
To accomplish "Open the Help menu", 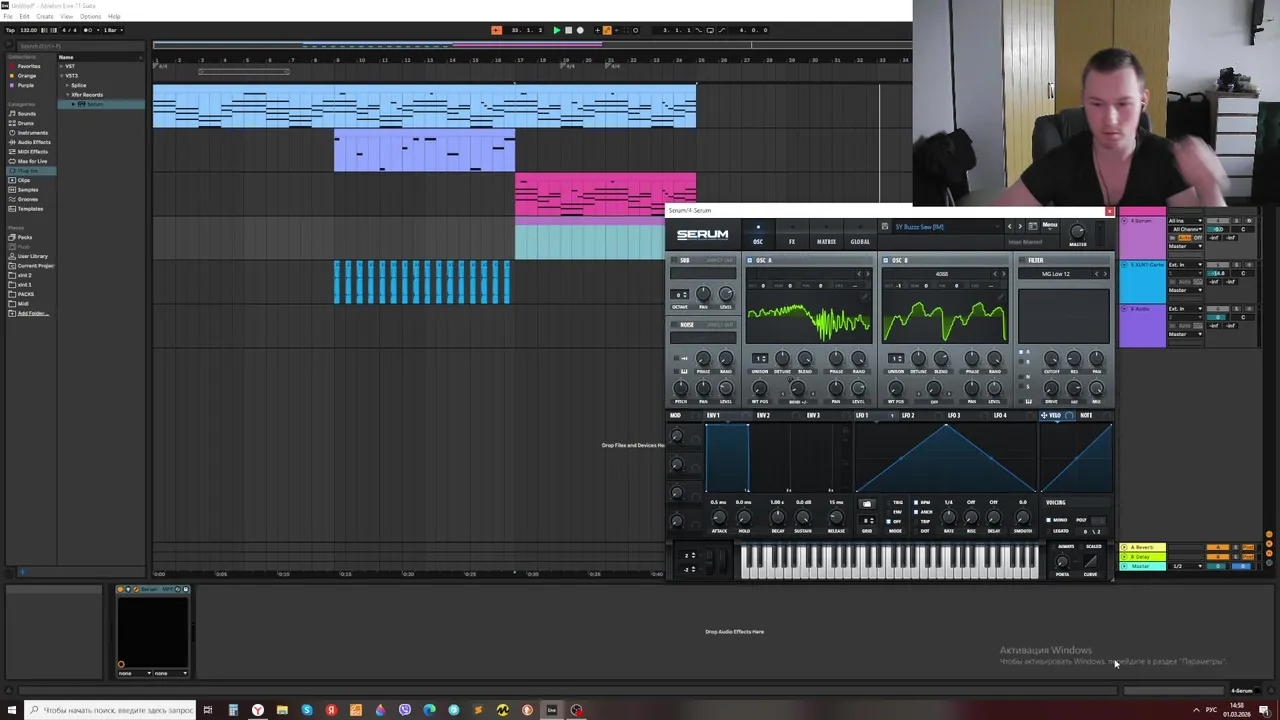I will coord(114,16).
